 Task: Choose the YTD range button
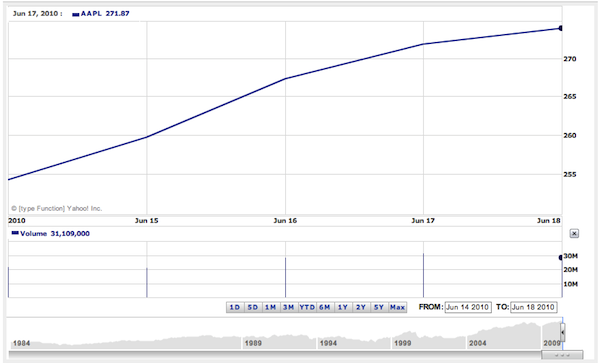tap(307, 307)
